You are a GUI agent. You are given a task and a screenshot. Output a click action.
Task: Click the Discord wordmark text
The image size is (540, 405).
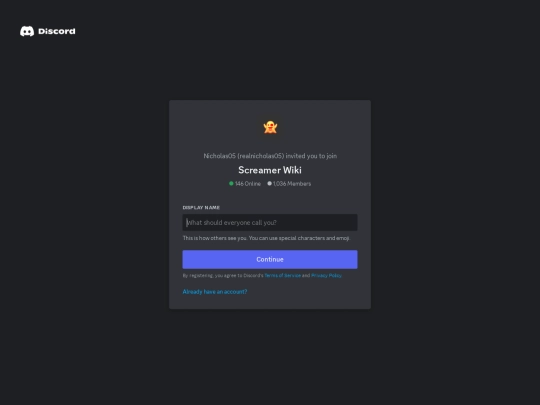click(x=57, y=31)
